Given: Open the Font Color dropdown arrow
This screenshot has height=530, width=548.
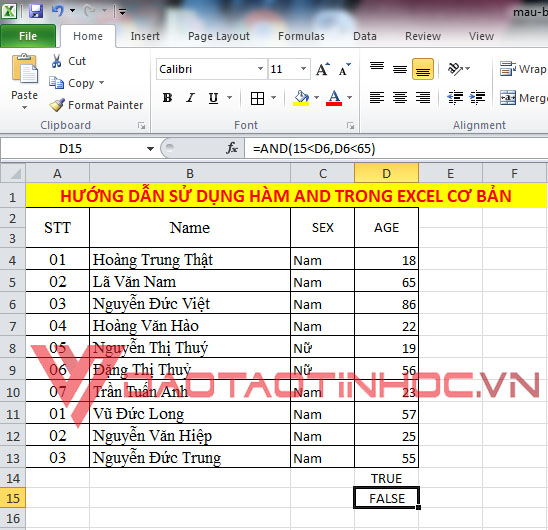Looking at the screenshot, I should pos(349,98).
